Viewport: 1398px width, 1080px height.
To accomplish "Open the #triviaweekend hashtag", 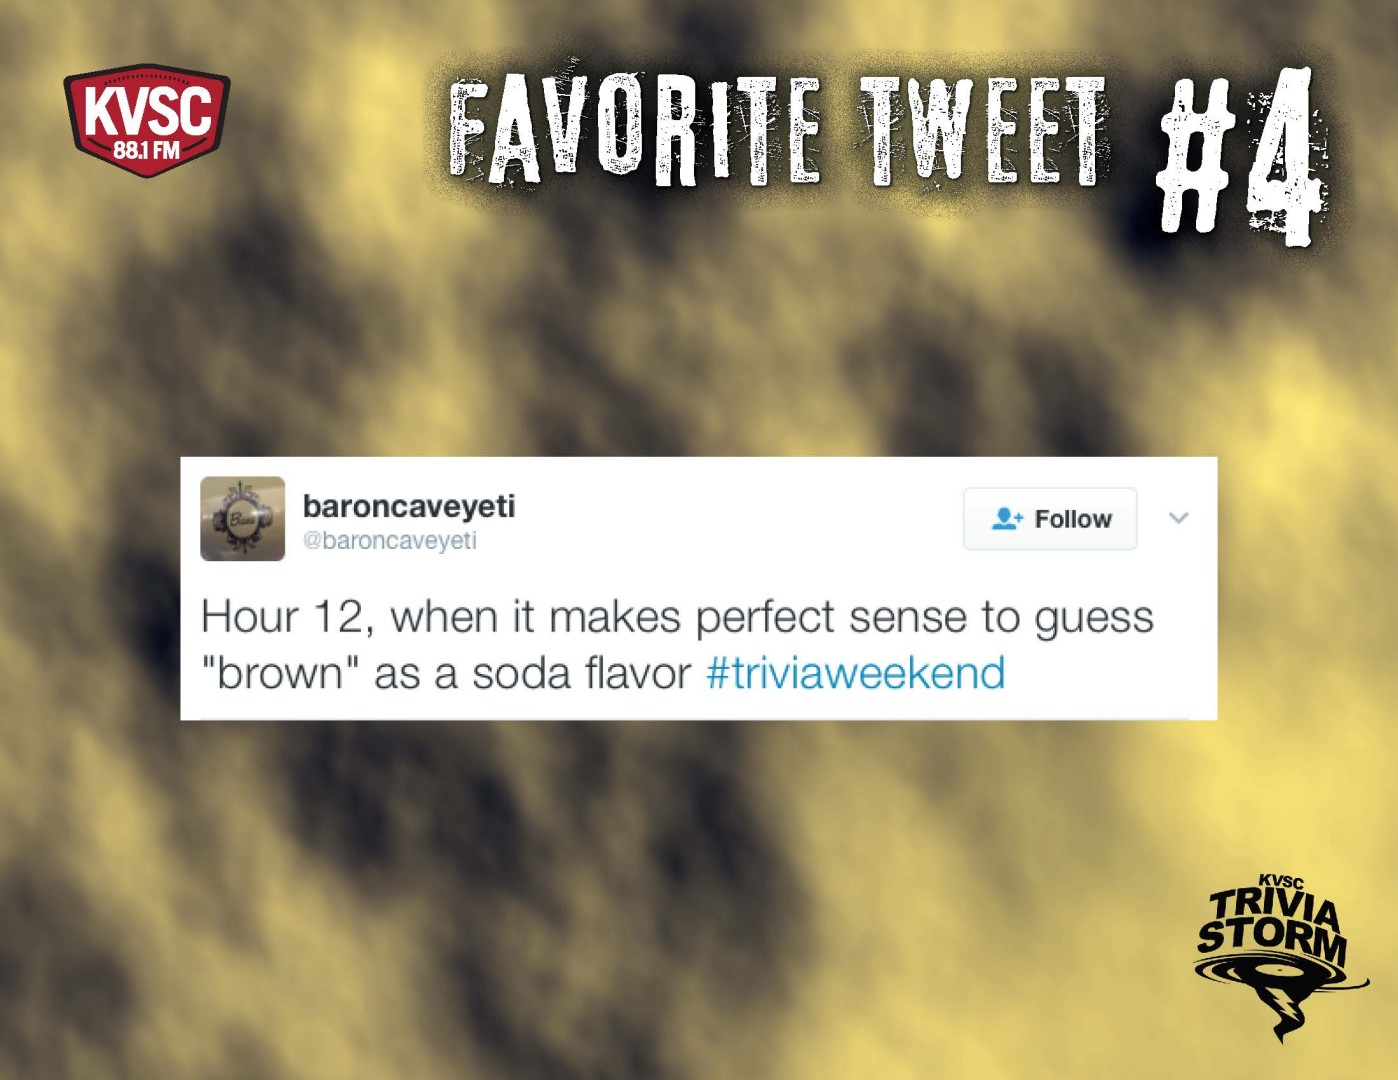I will pos(856,673).
